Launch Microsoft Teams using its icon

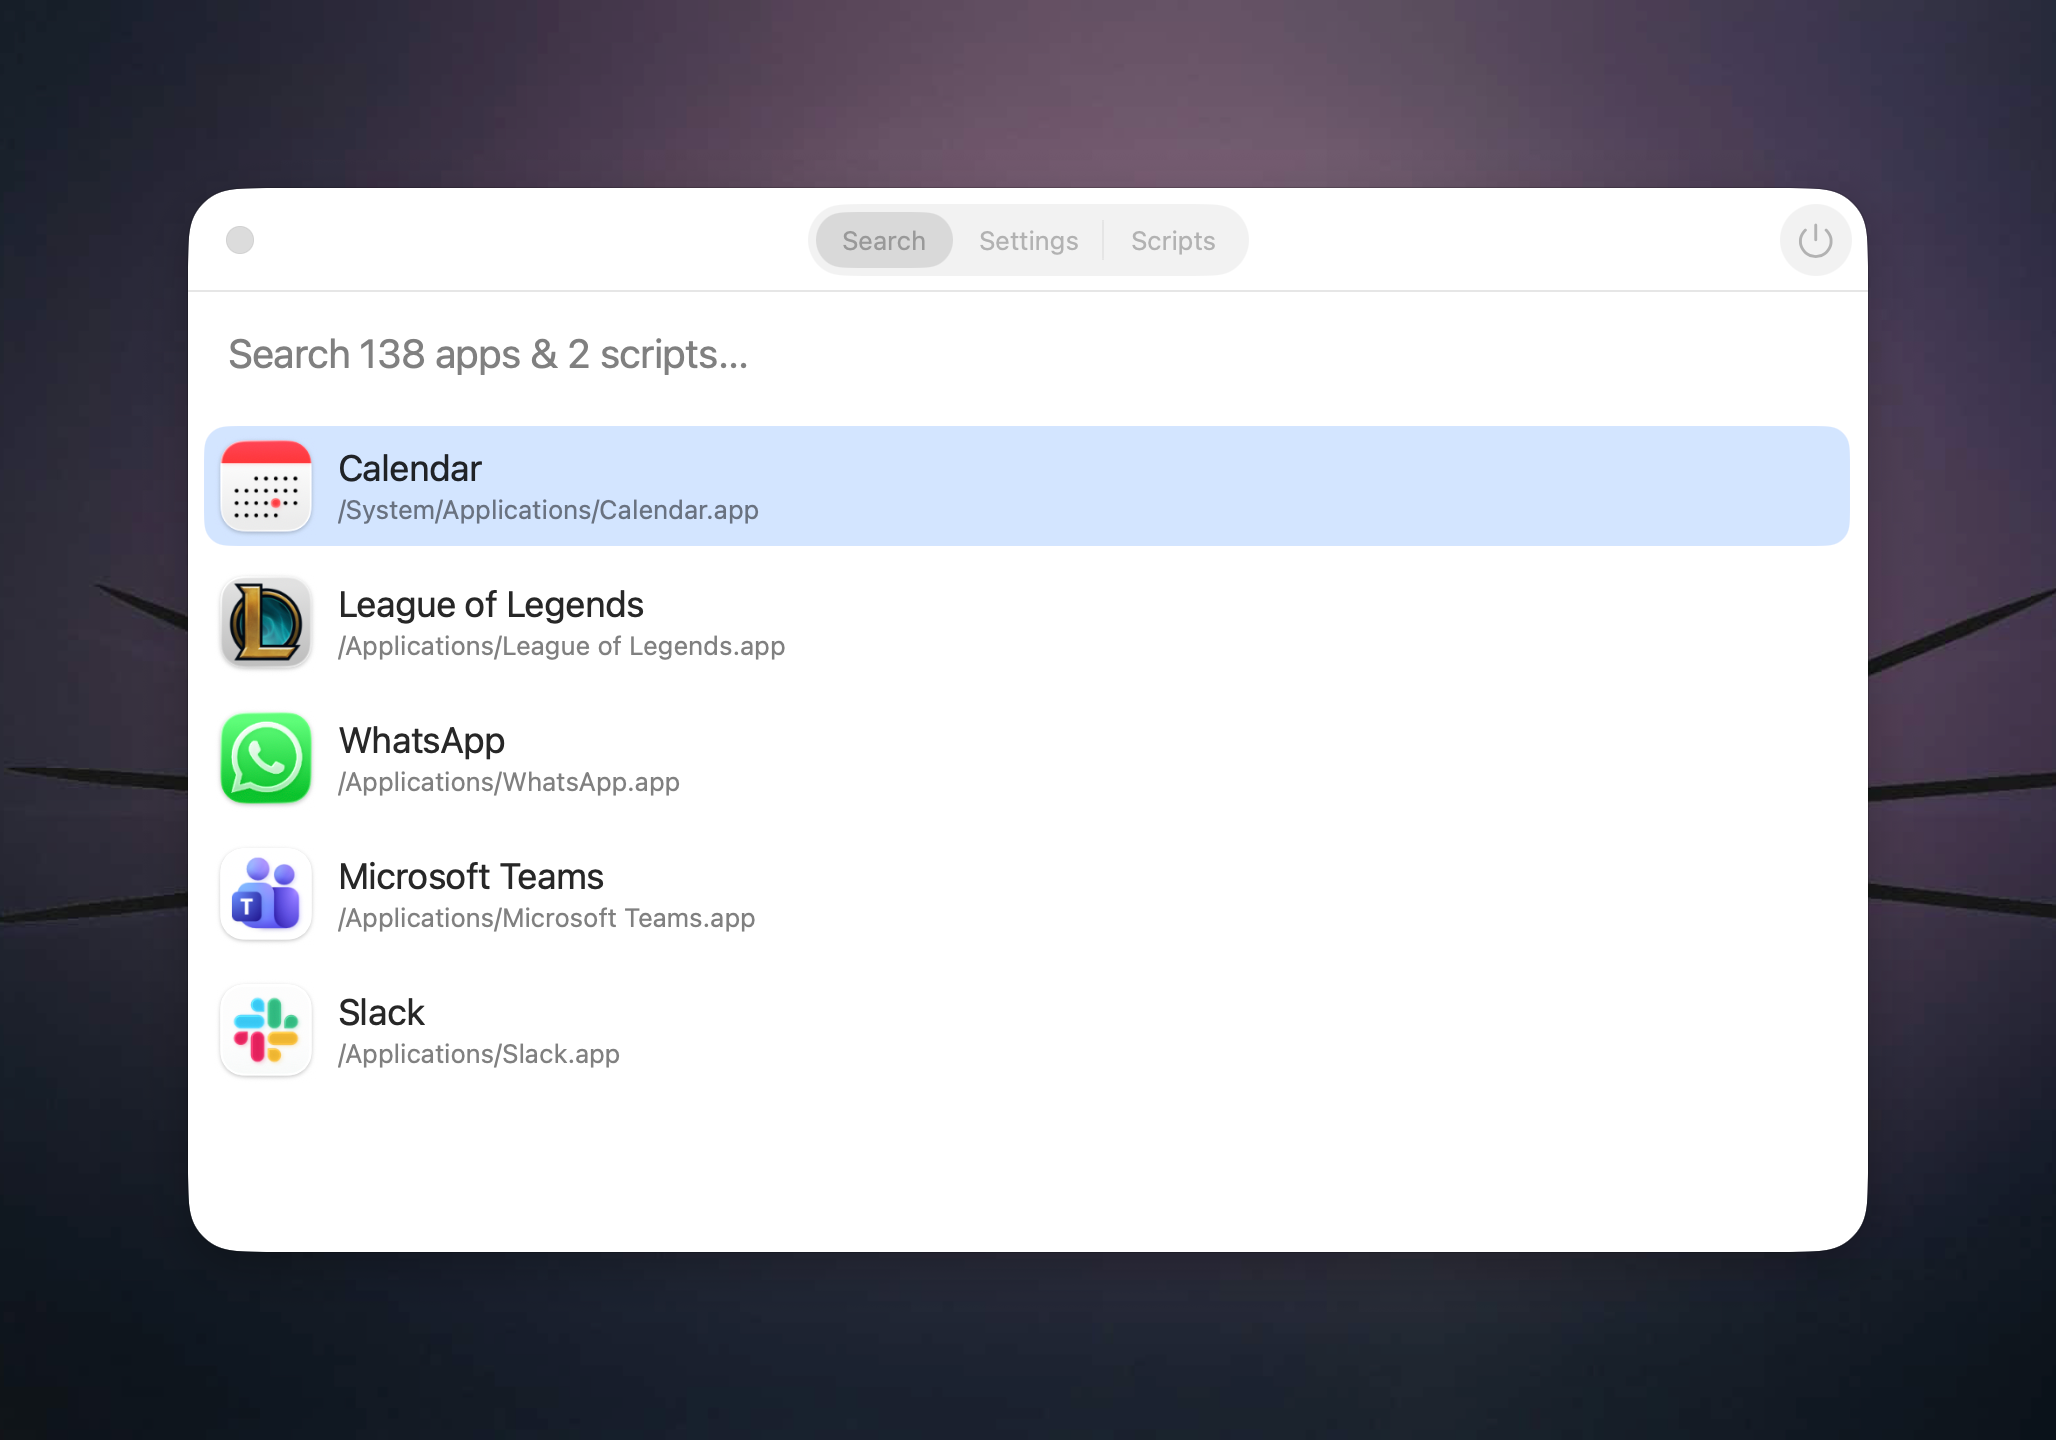265,894
